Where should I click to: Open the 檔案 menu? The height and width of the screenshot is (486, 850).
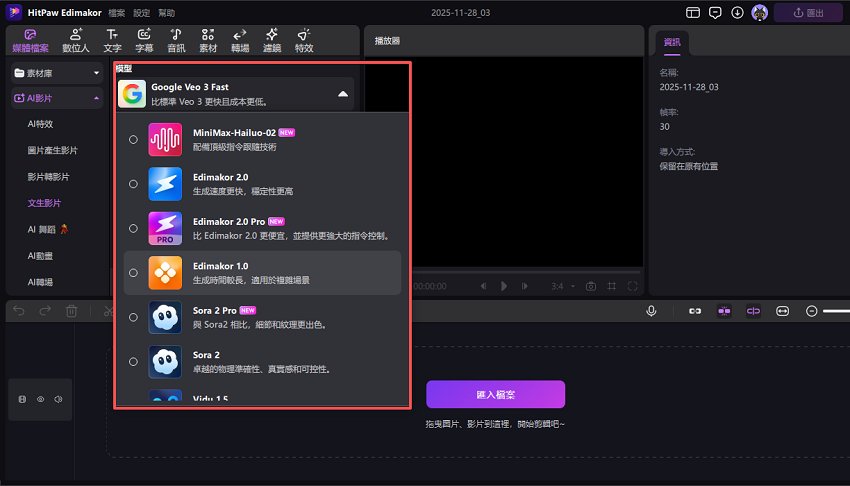tap(117, 13)
